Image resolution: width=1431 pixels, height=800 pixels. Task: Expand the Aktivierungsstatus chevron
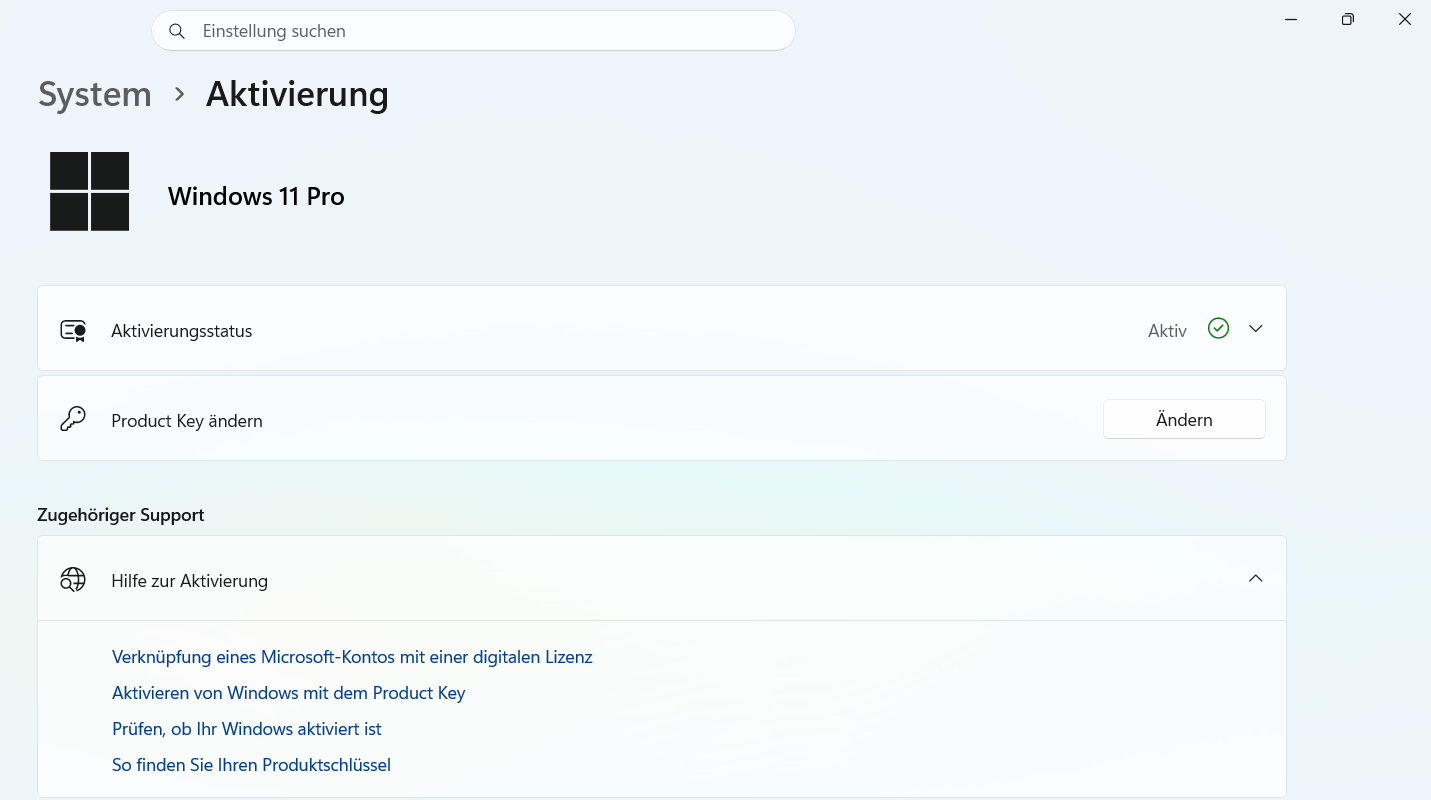point(1256,328)
